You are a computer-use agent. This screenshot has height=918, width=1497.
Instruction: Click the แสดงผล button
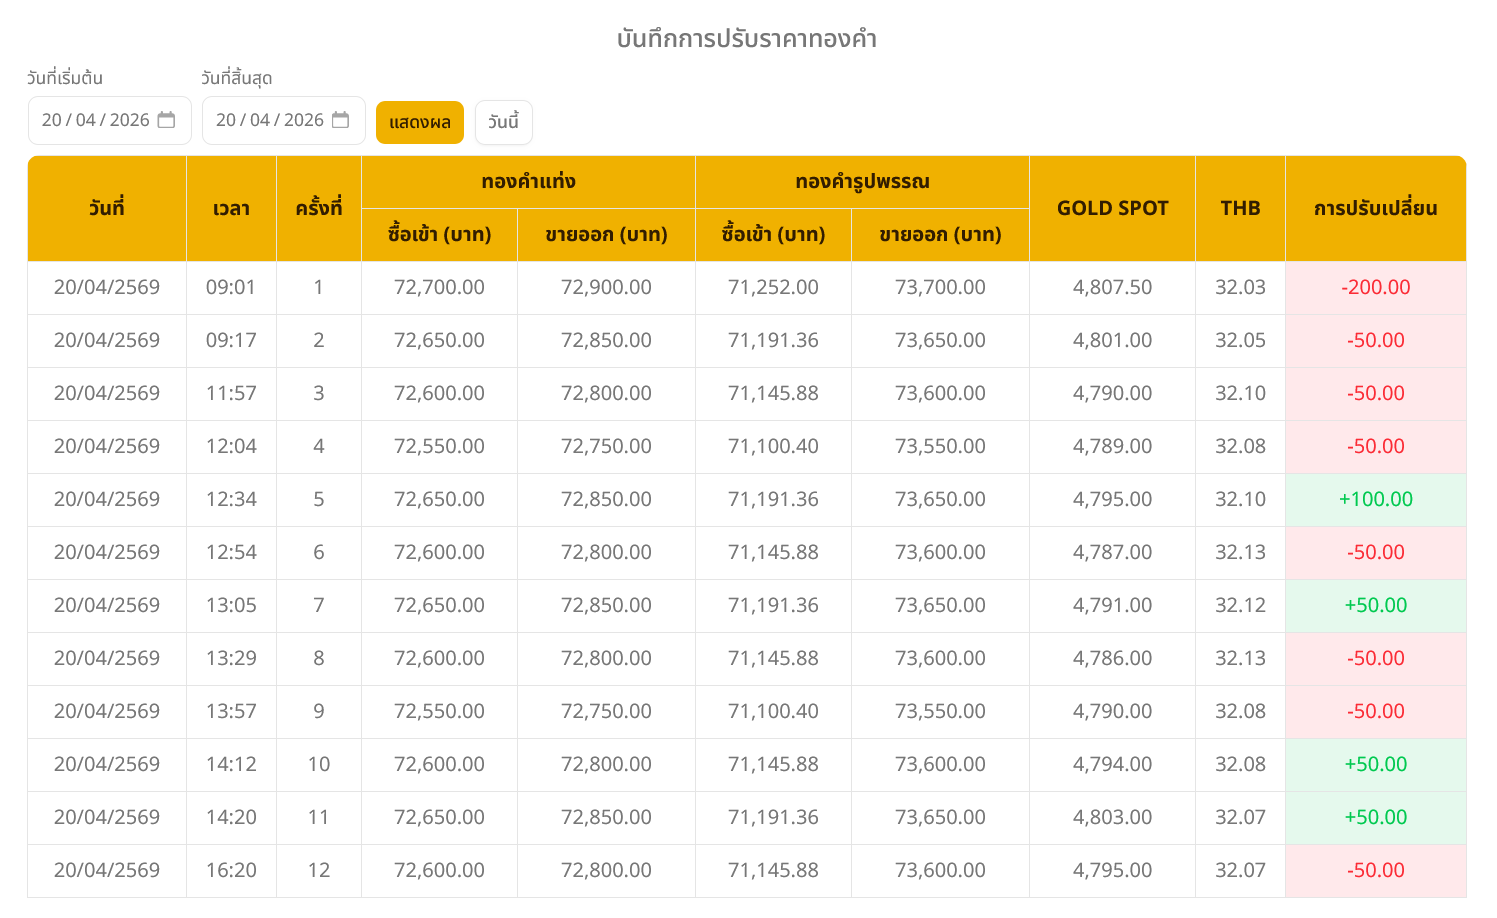(x=419, y=122)
